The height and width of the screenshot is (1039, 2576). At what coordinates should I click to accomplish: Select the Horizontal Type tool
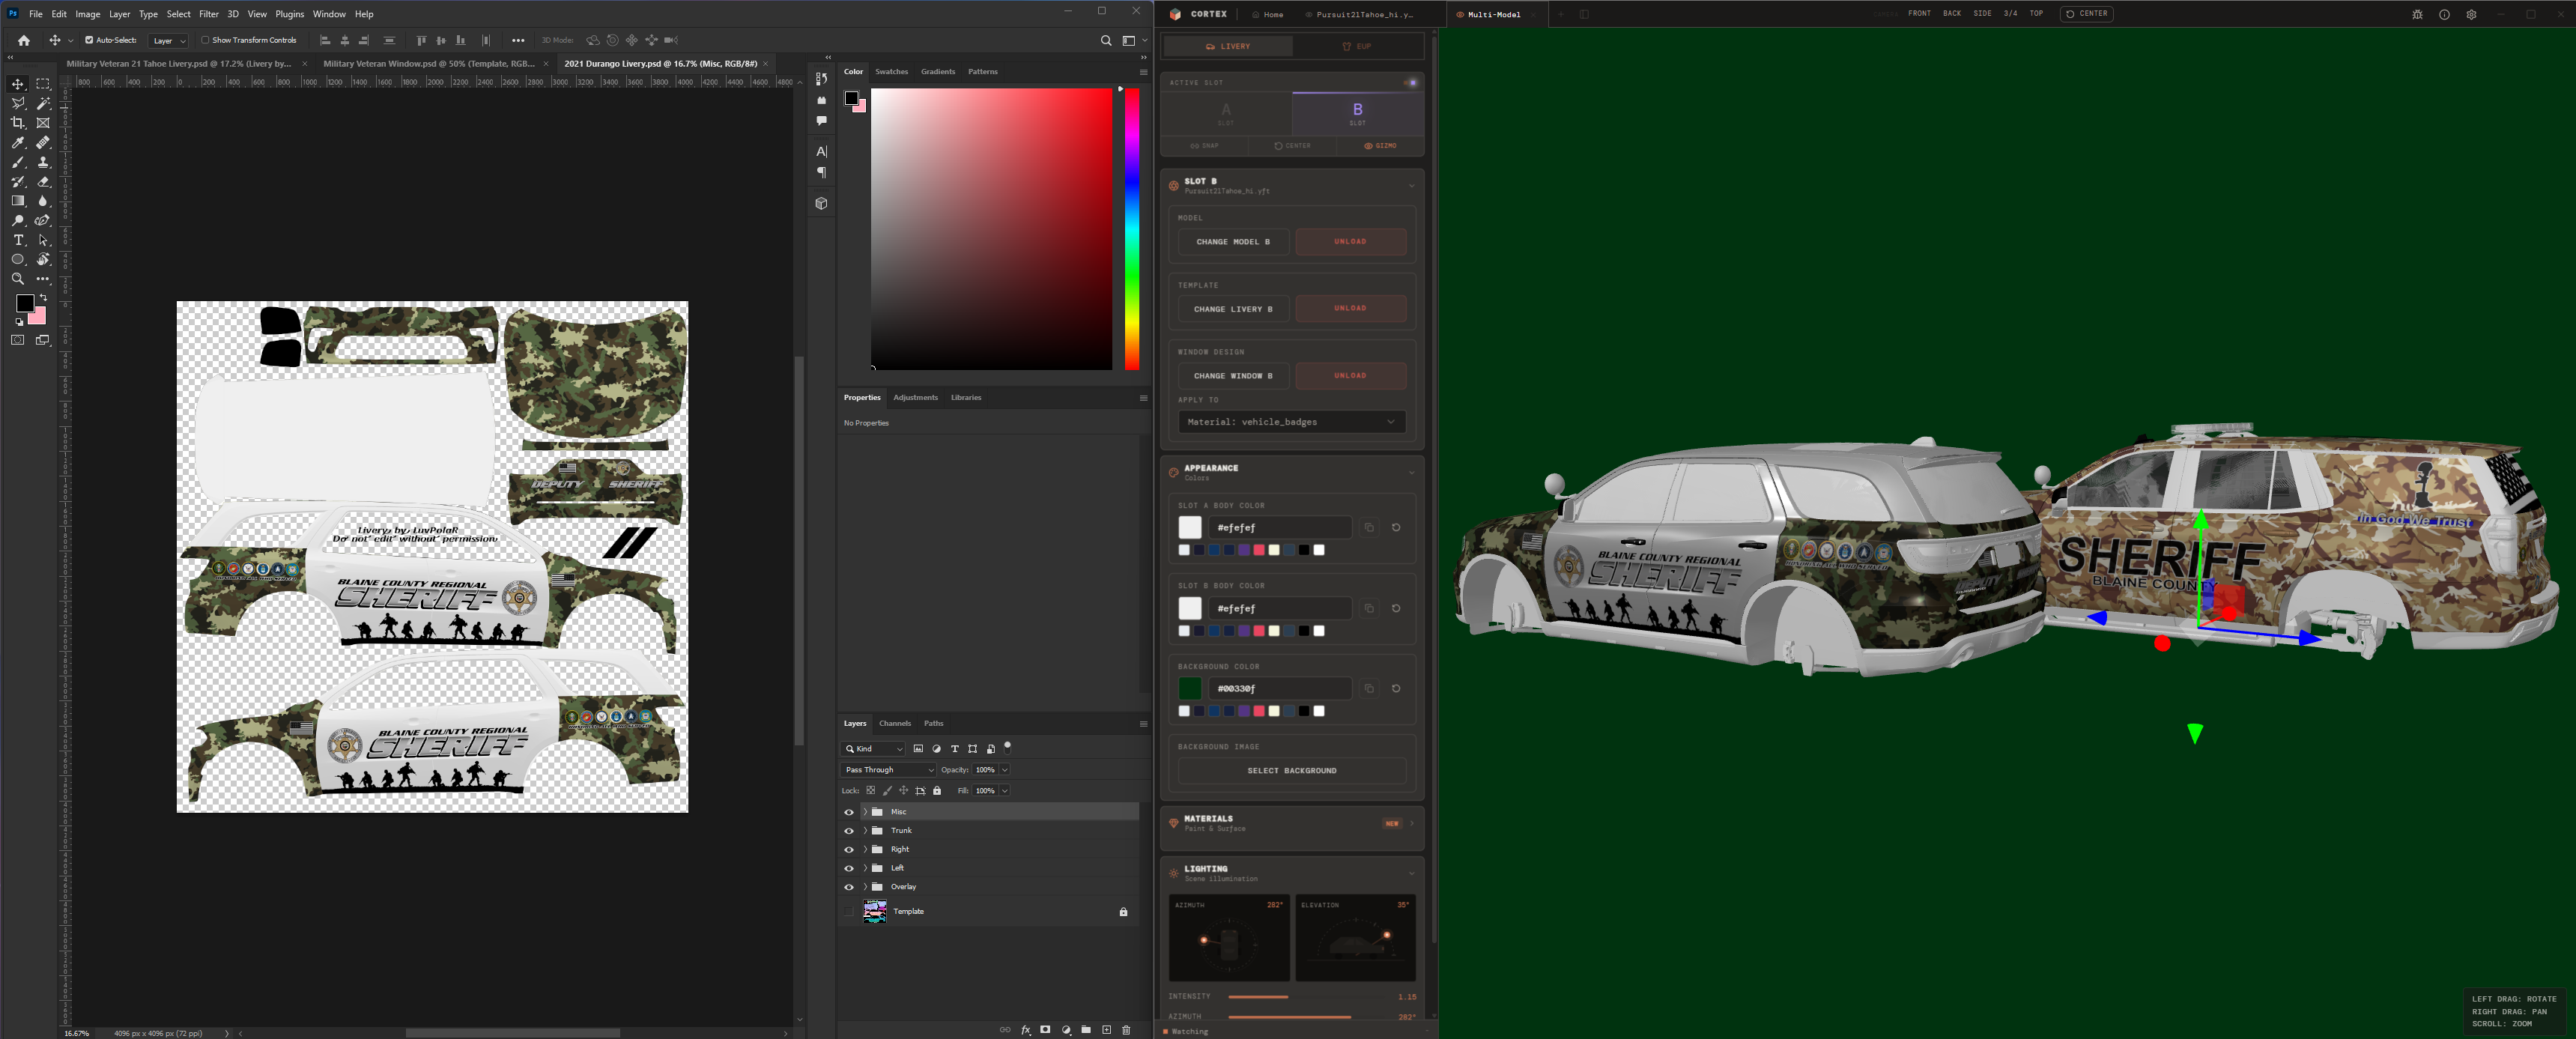tap(18, 240)
